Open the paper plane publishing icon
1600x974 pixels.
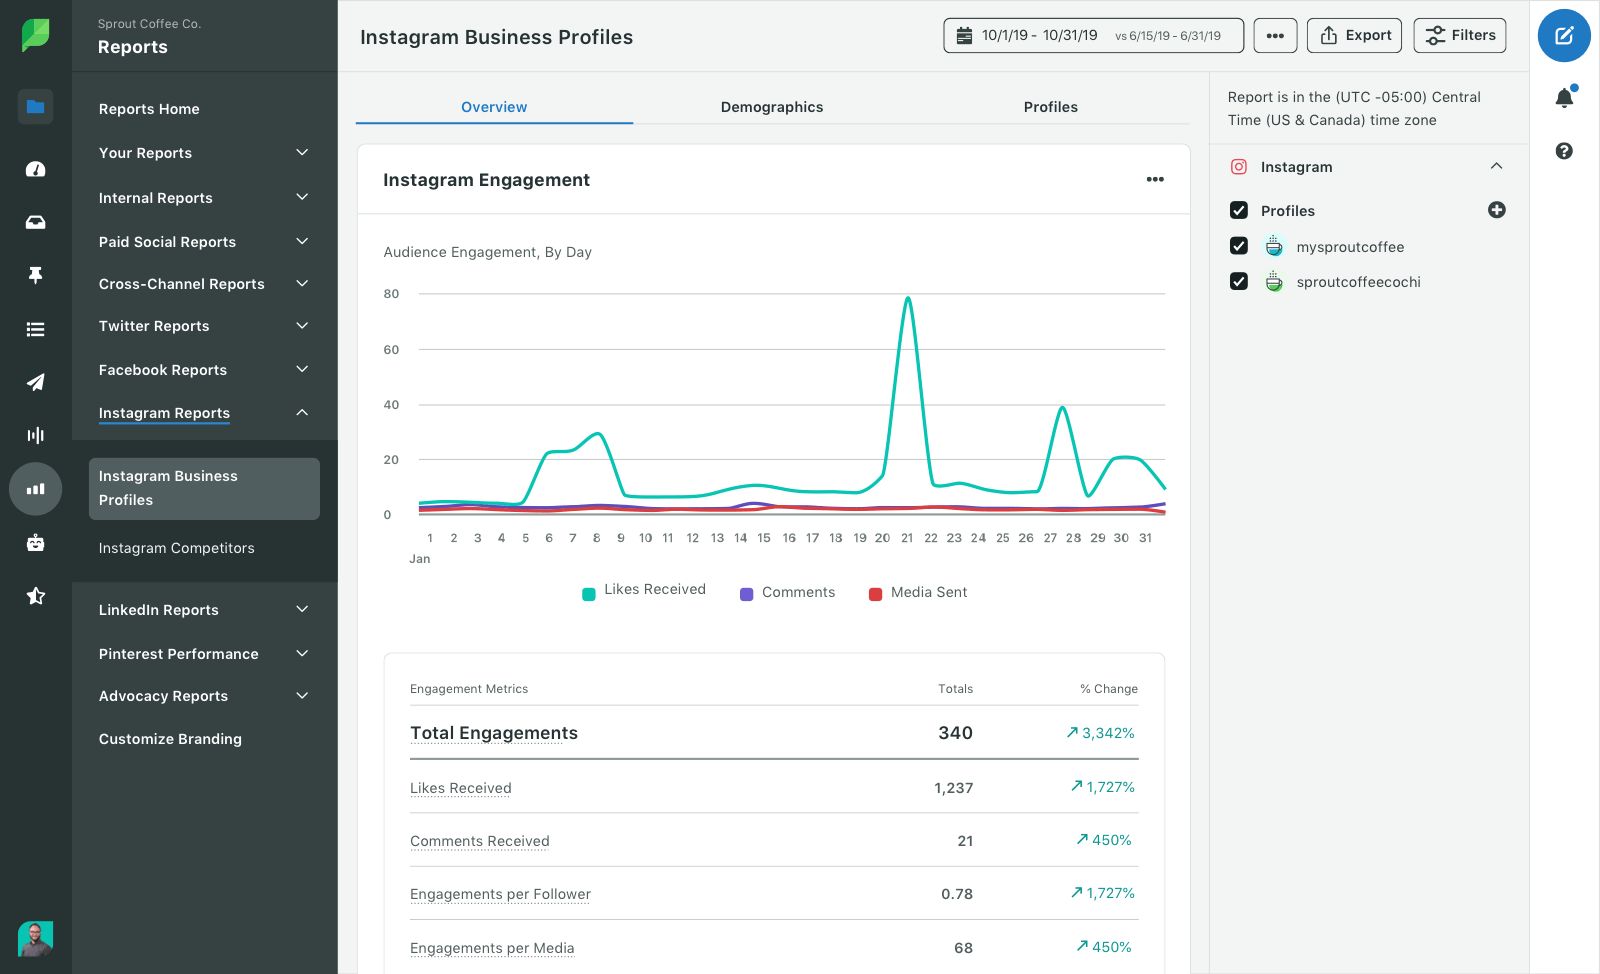click(36, 382)
